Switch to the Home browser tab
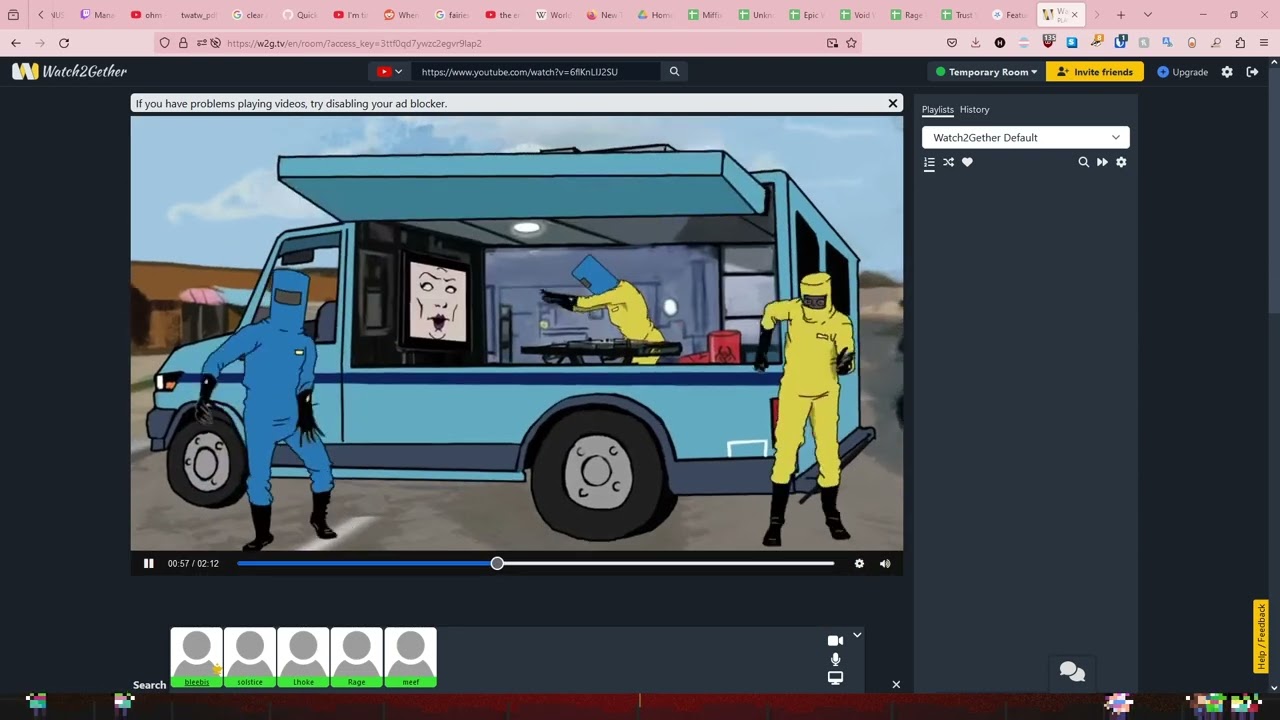1280x720 pixels. [655, 15]
